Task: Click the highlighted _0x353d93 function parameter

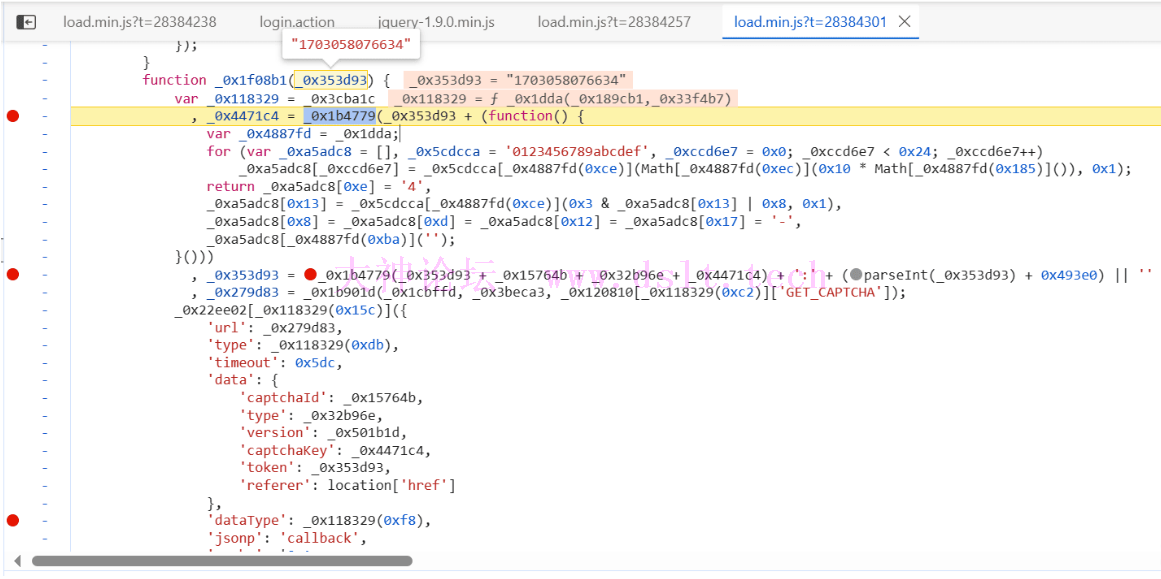Action: point(331,81)
